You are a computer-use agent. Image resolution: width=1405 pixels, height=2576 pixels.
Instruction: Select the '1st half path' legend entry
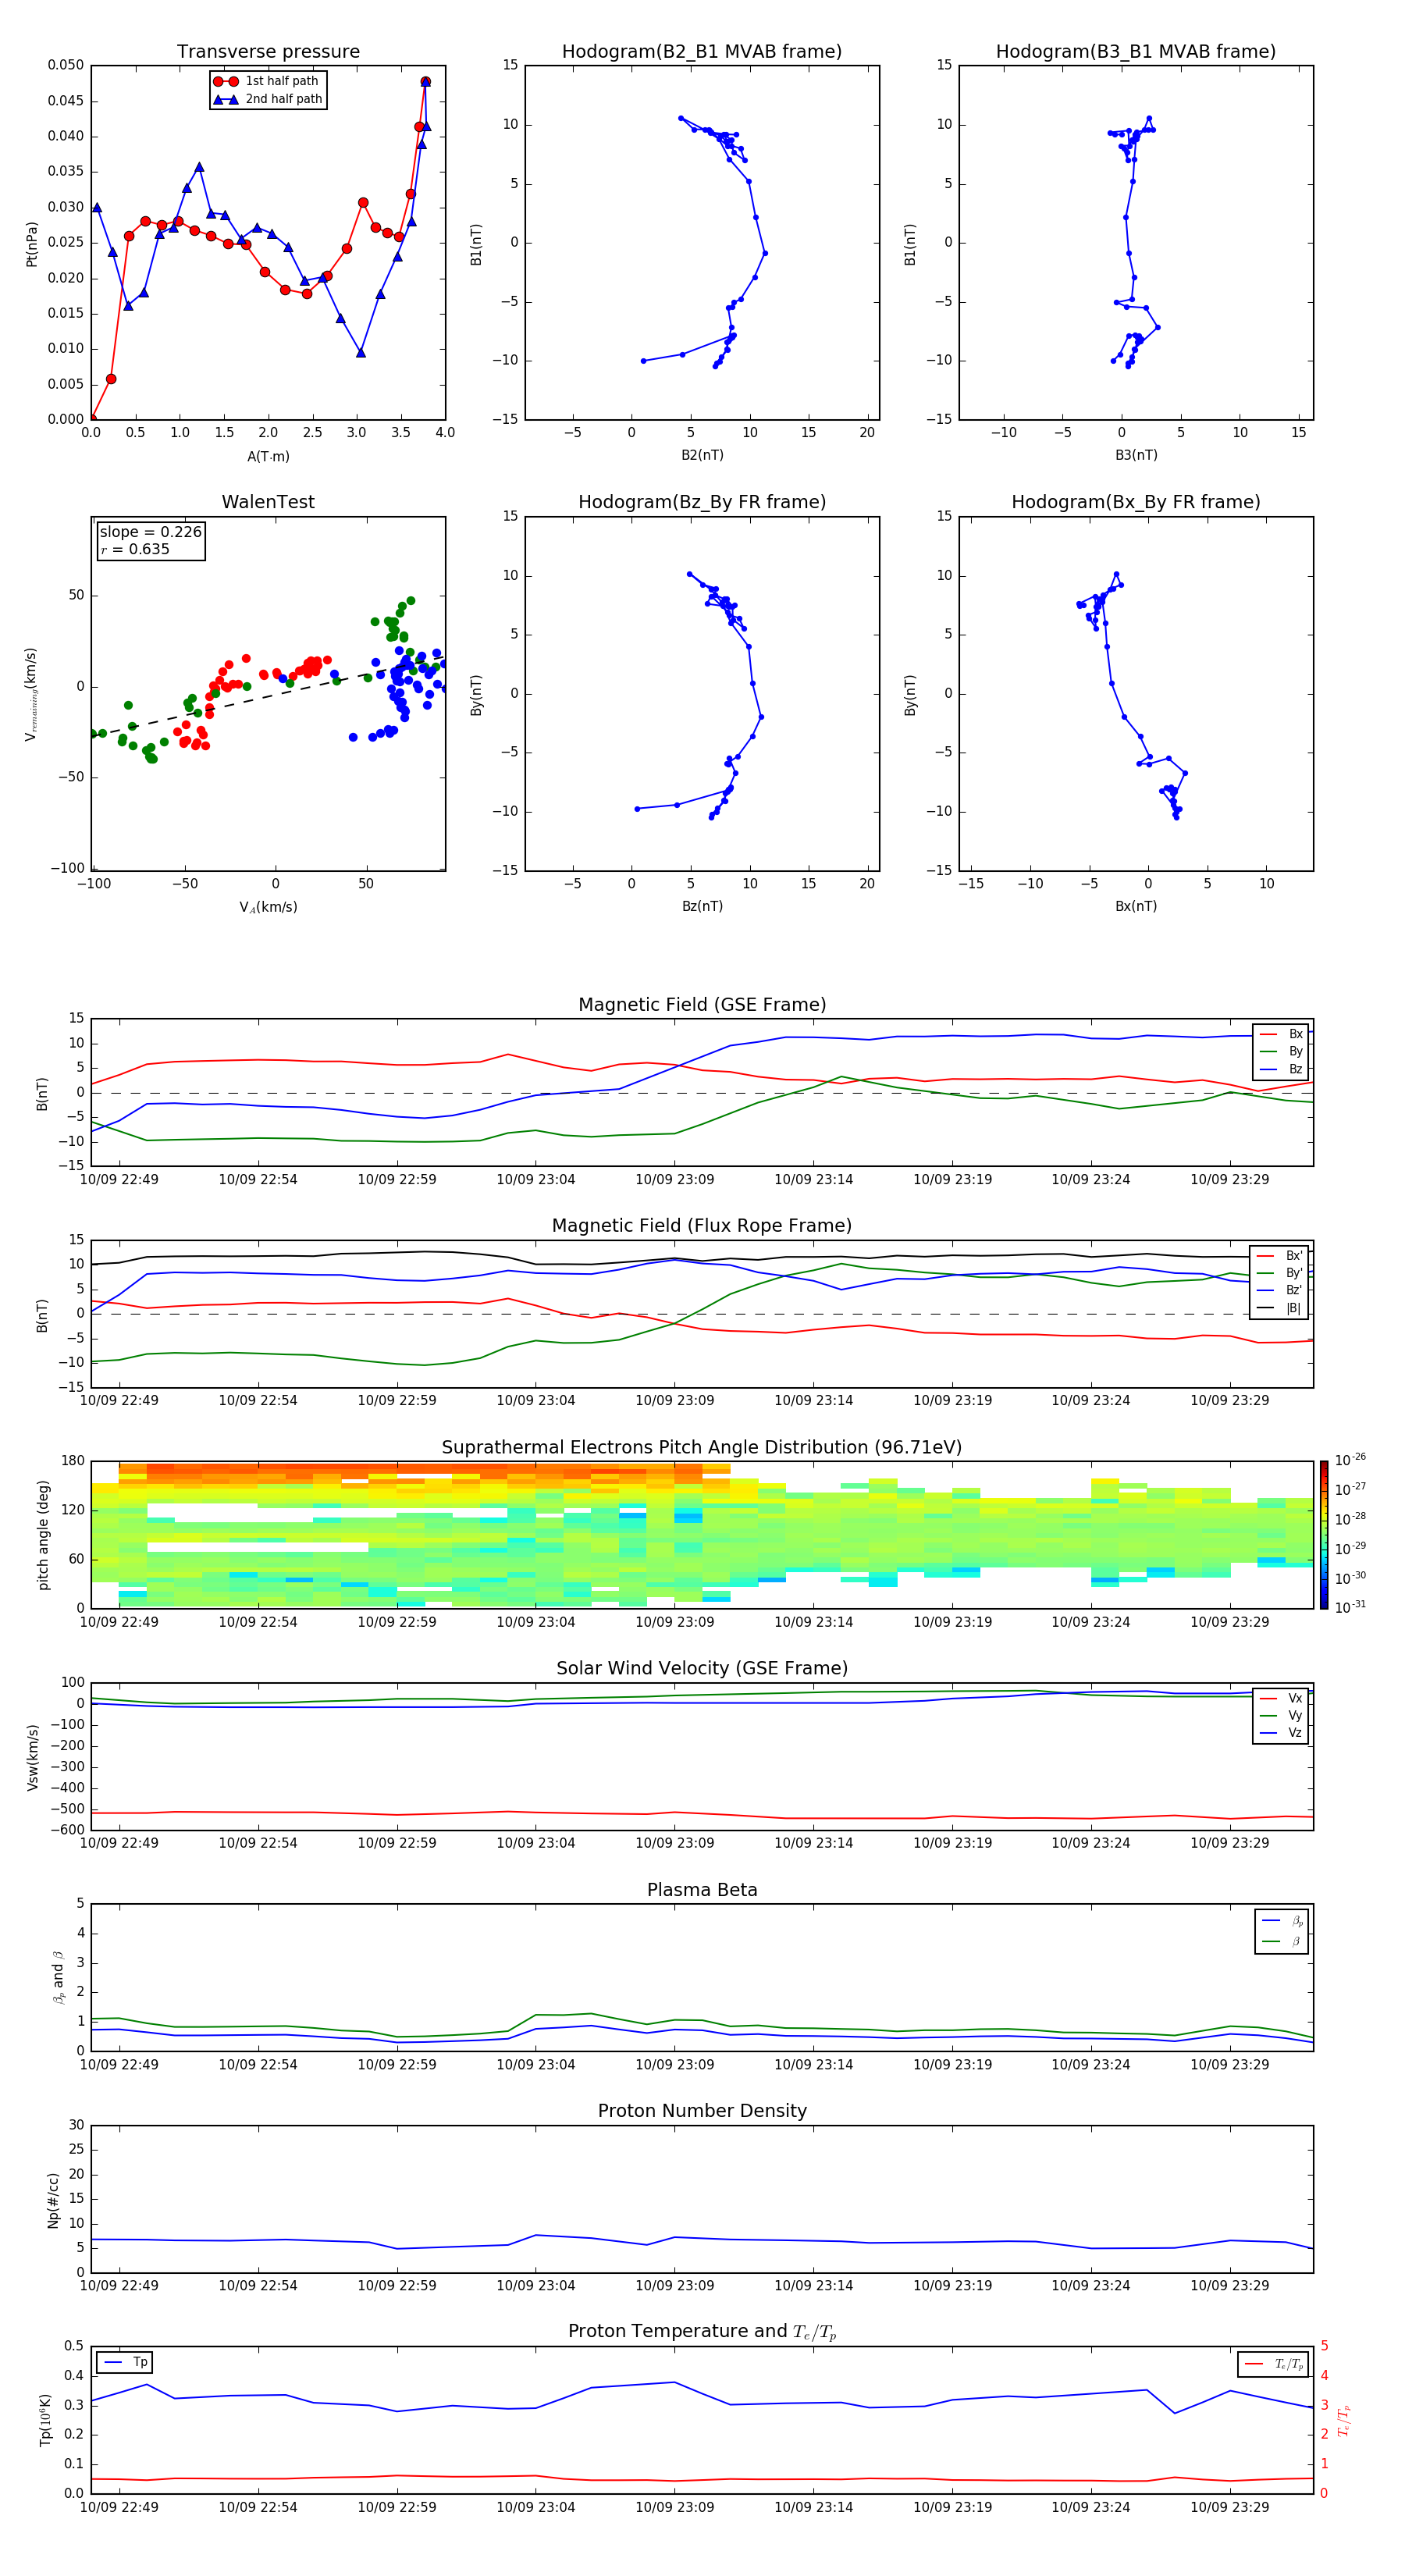click(x=267, y=81)
